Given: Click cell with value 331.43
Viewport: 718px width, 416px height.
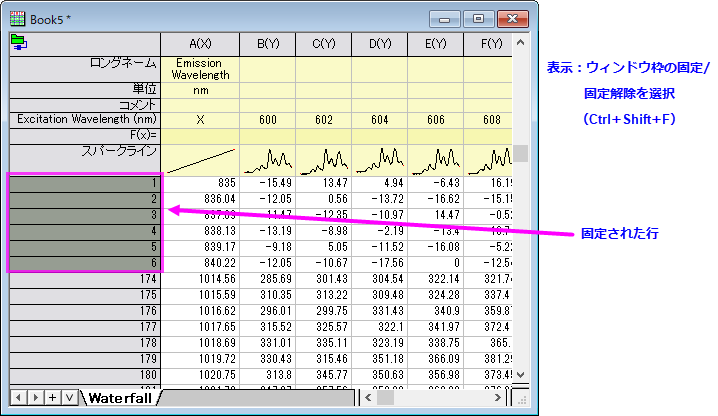Looking at the screenshot, I should [380, 312].
